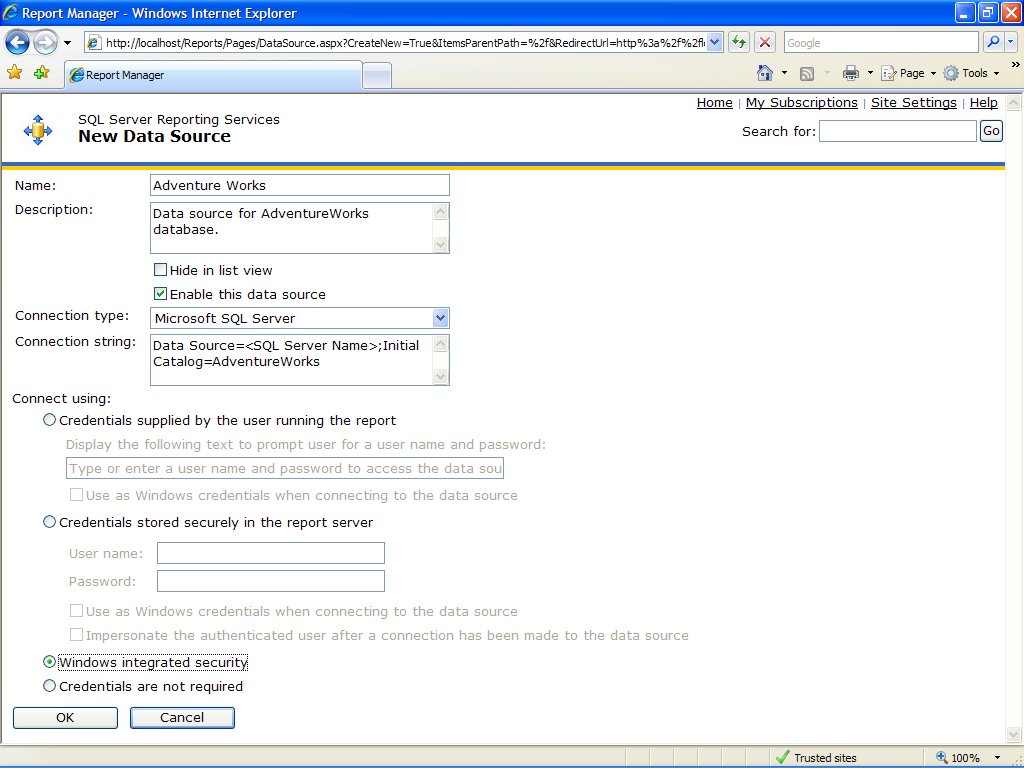
Task: Open the Home link
Action: [714, 103]
